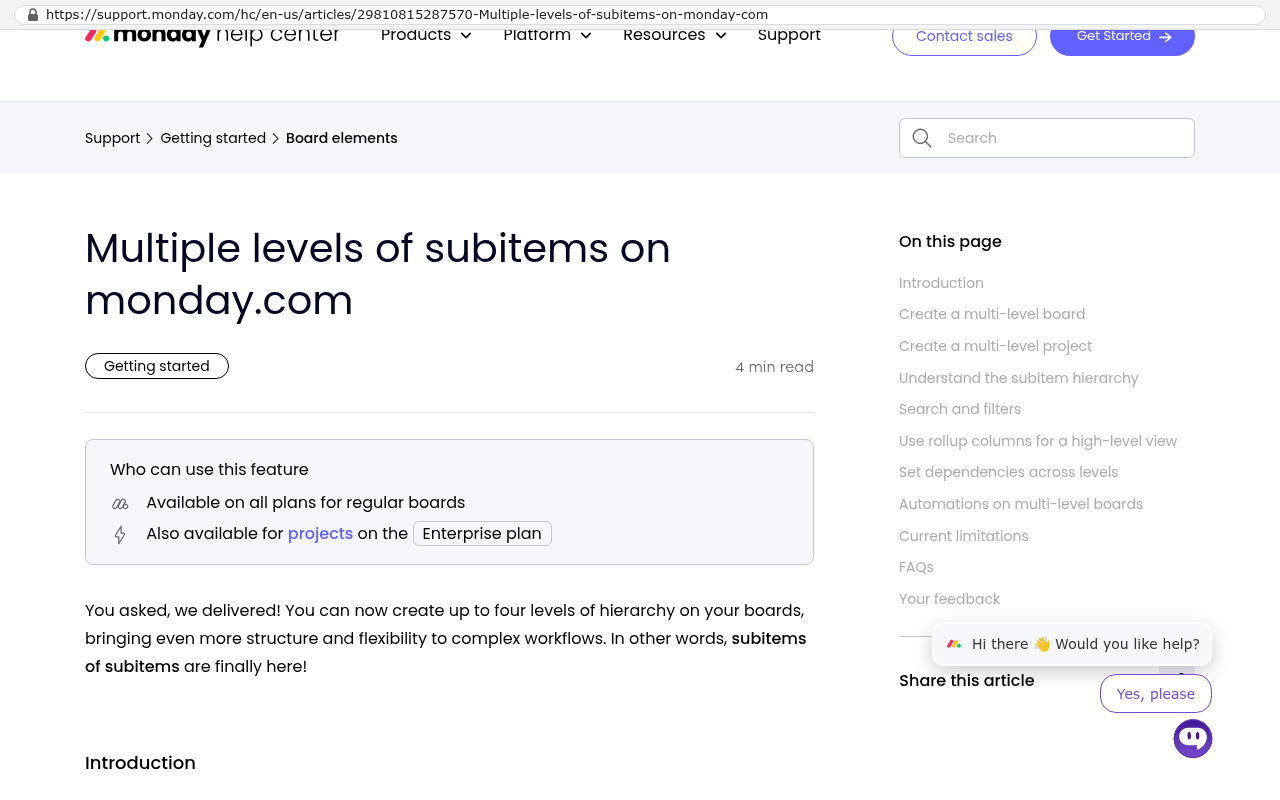
Task: Jump to Your feedback section
Action: click(x=950, y=599)
